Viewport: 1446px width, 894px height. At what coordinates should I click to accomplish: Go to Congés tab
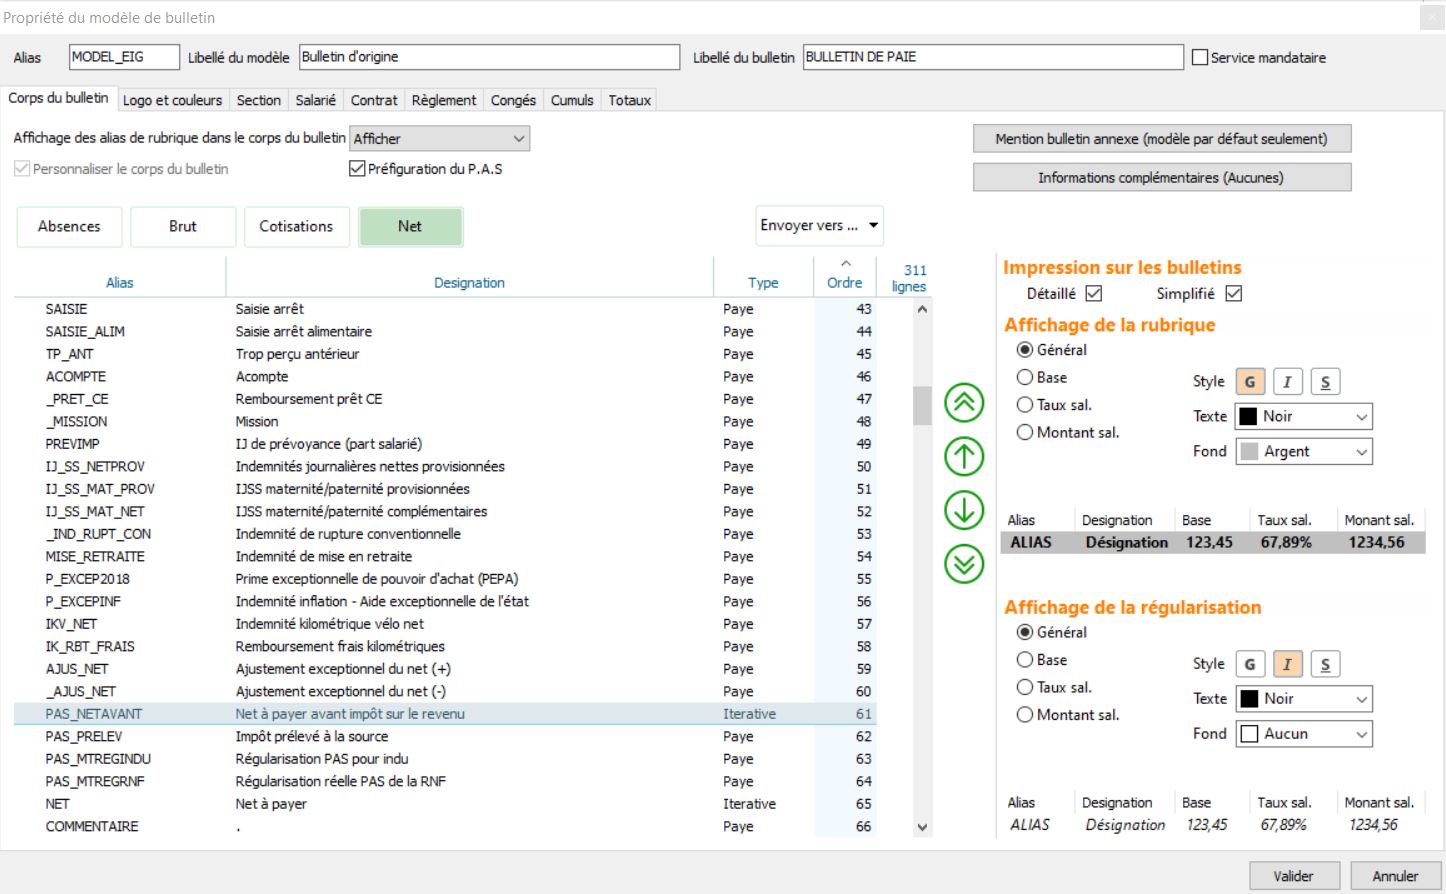coord(513,100)
